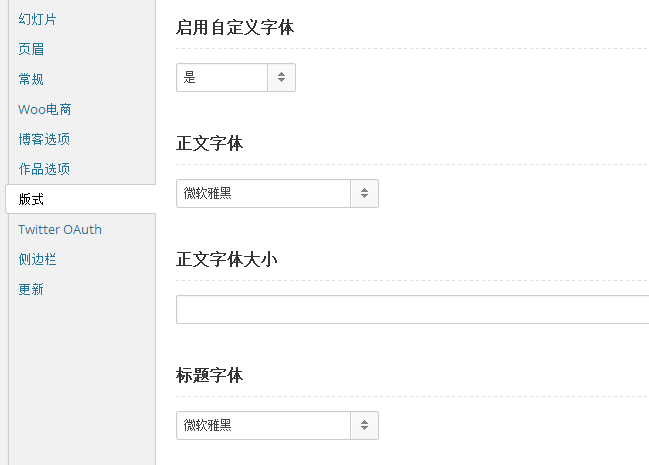Open the 幻灯片 settings tab

coord(37,19)
